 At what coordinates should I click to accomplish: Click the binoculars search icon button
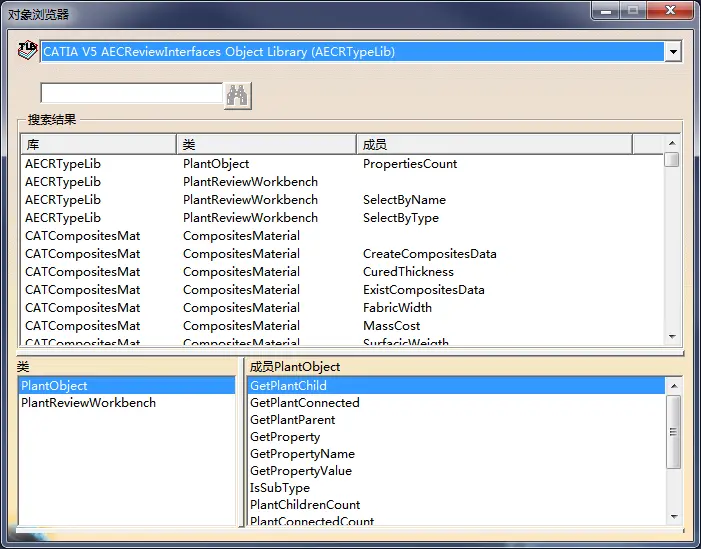tap(237, 95)
